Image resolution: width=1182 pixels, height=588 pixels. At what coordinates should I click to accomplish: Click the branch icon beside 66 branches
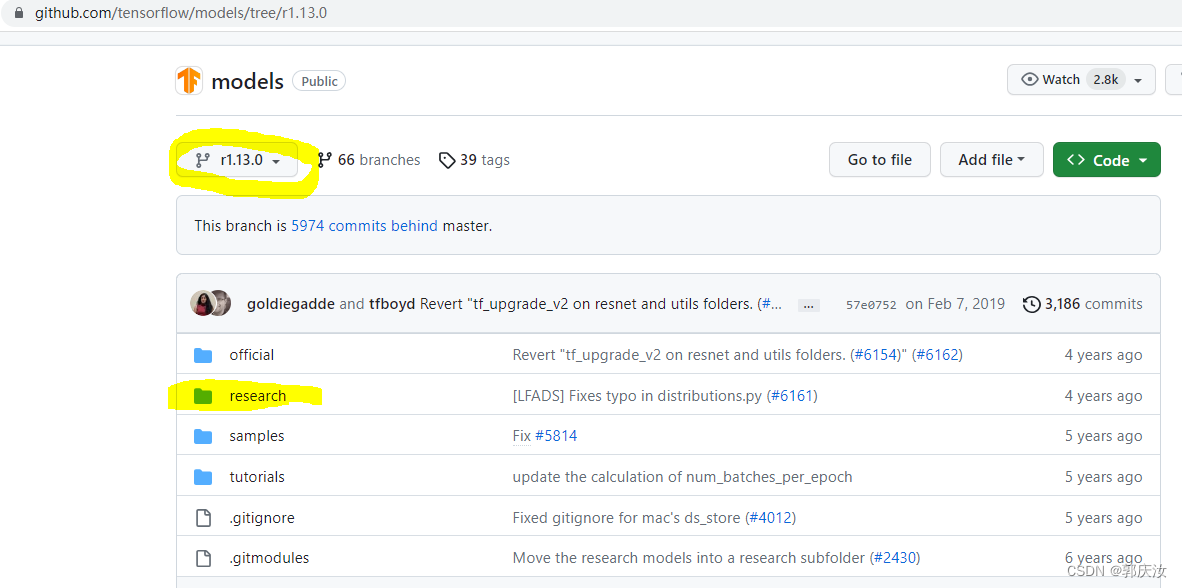[325, 160]
